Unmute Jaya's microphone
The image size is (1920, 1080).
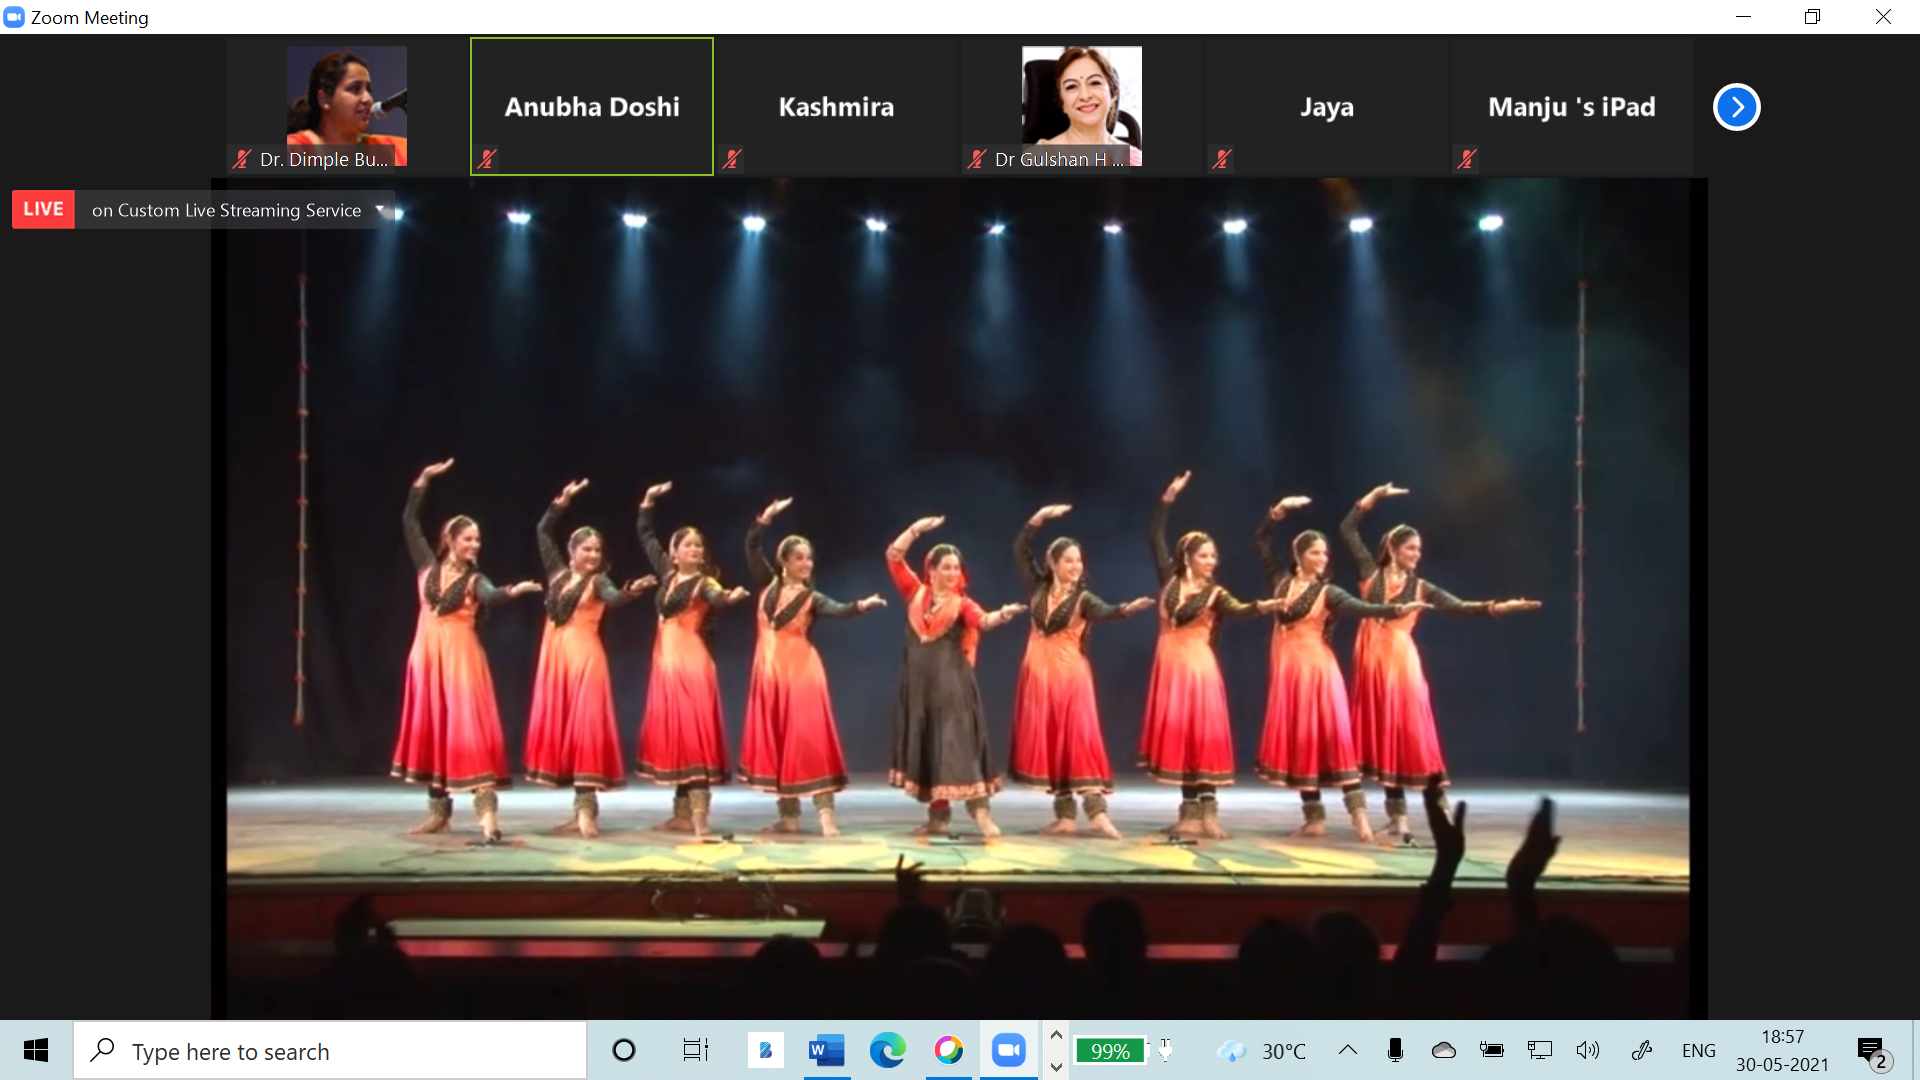click(1221, 158)
